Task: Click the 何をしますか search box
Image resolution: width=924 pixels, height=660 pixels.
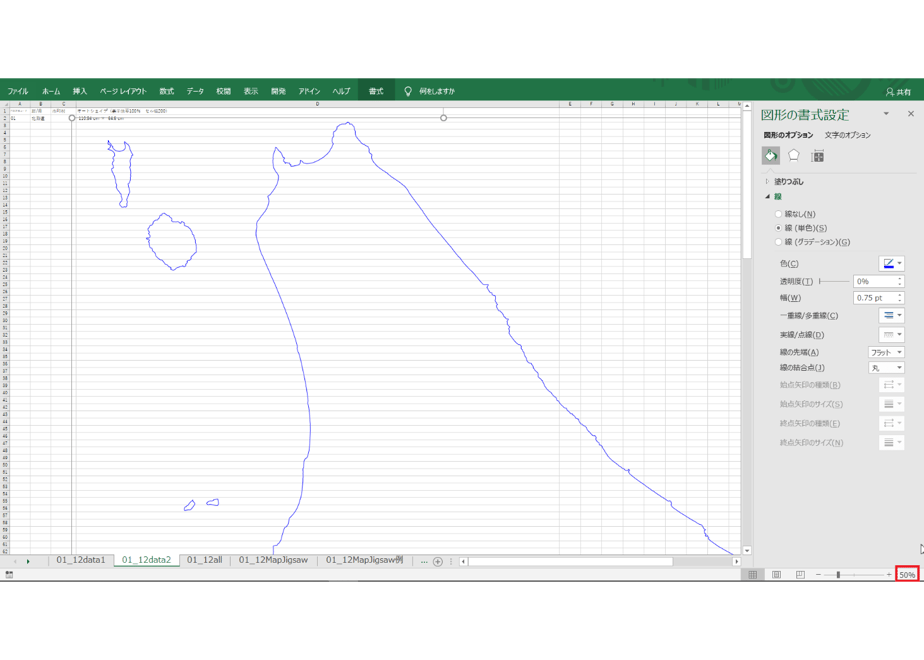Action: (437, 91)
